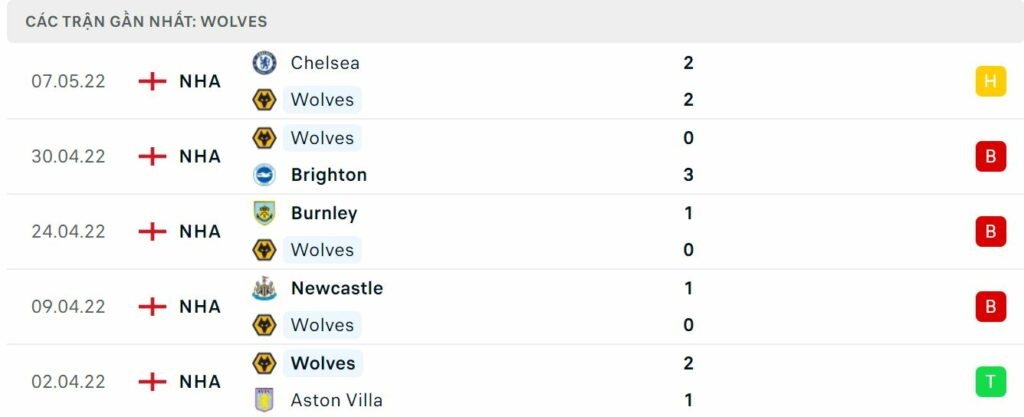The width and height of the screenshot is (1024, 417).
Task: Click the Brighton club crest icon
Action: coord(264,175)
